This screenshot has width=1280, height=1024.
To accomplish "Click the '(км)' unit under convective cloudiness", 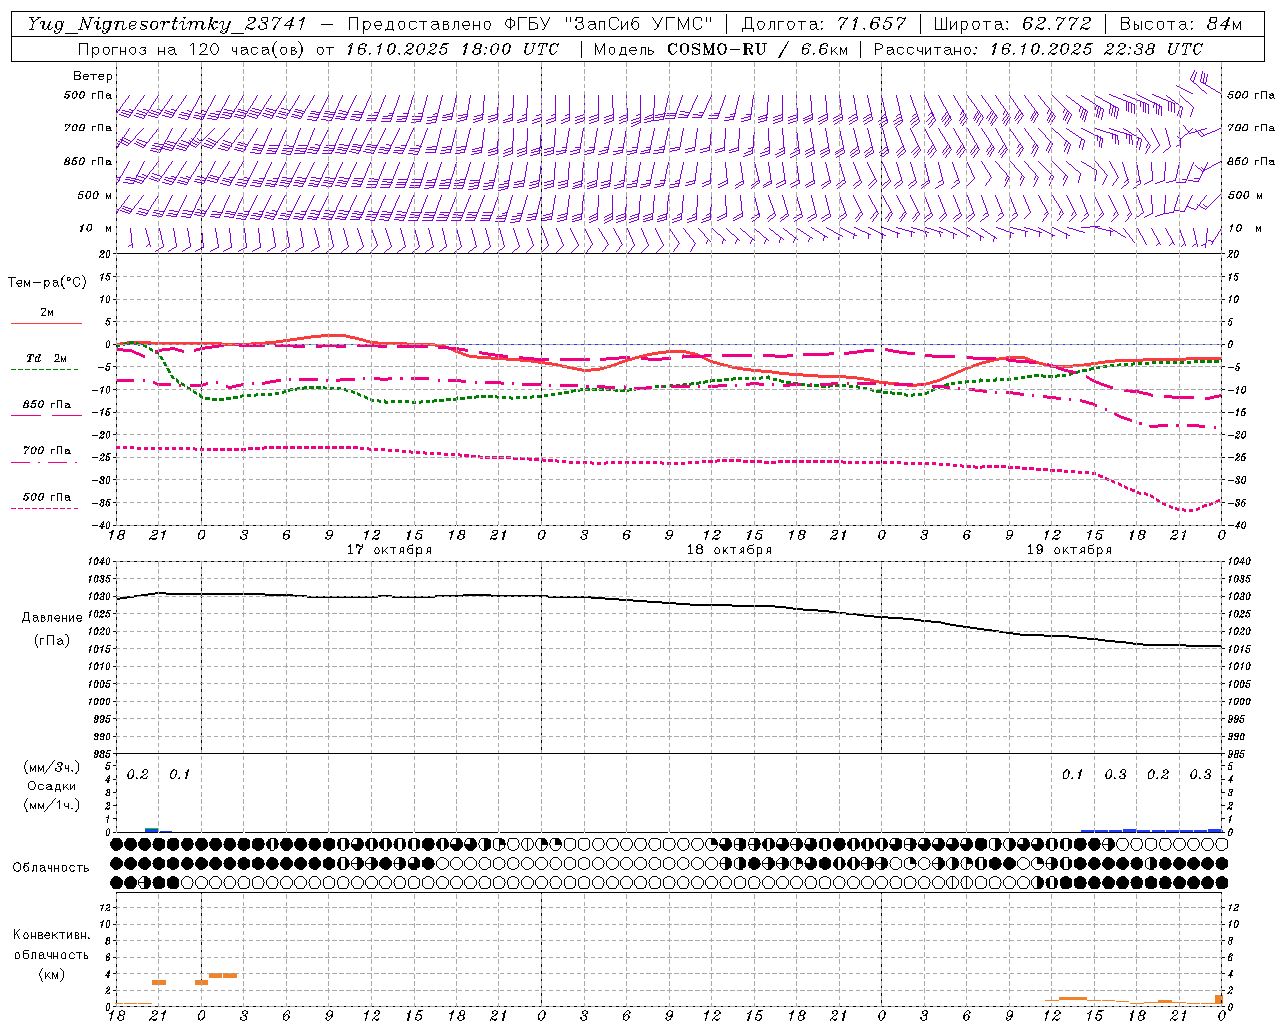I will click(x=51, y=974).
